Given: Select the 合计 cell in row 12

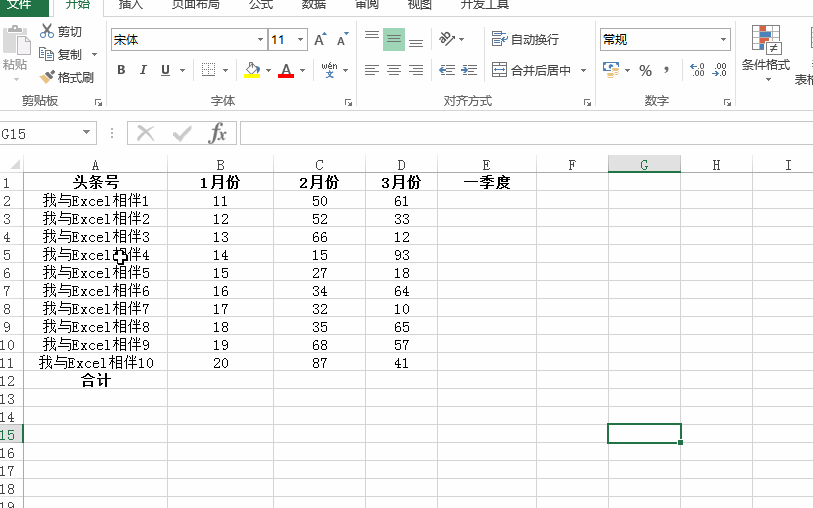Looking at the screenshot, I should tap(95, 380).
